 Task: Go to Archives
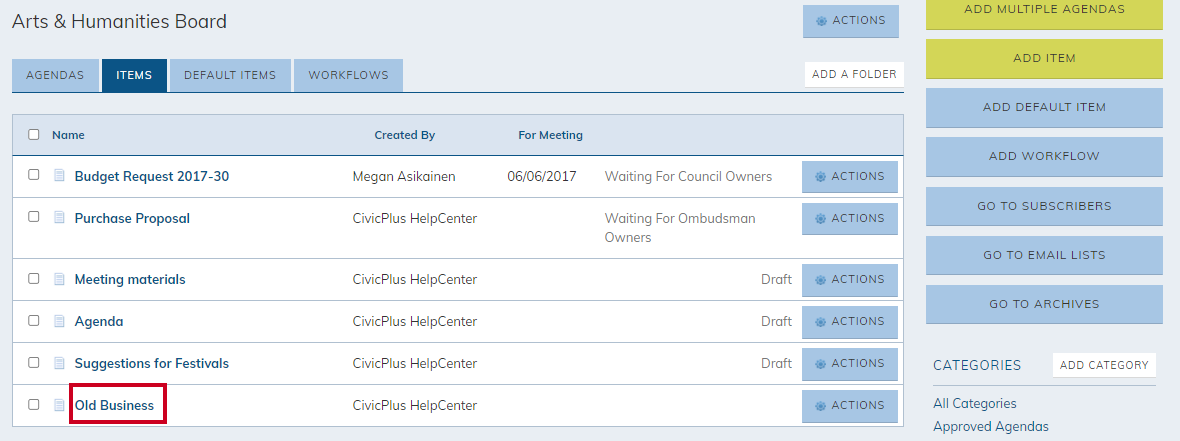(1045, 305)
